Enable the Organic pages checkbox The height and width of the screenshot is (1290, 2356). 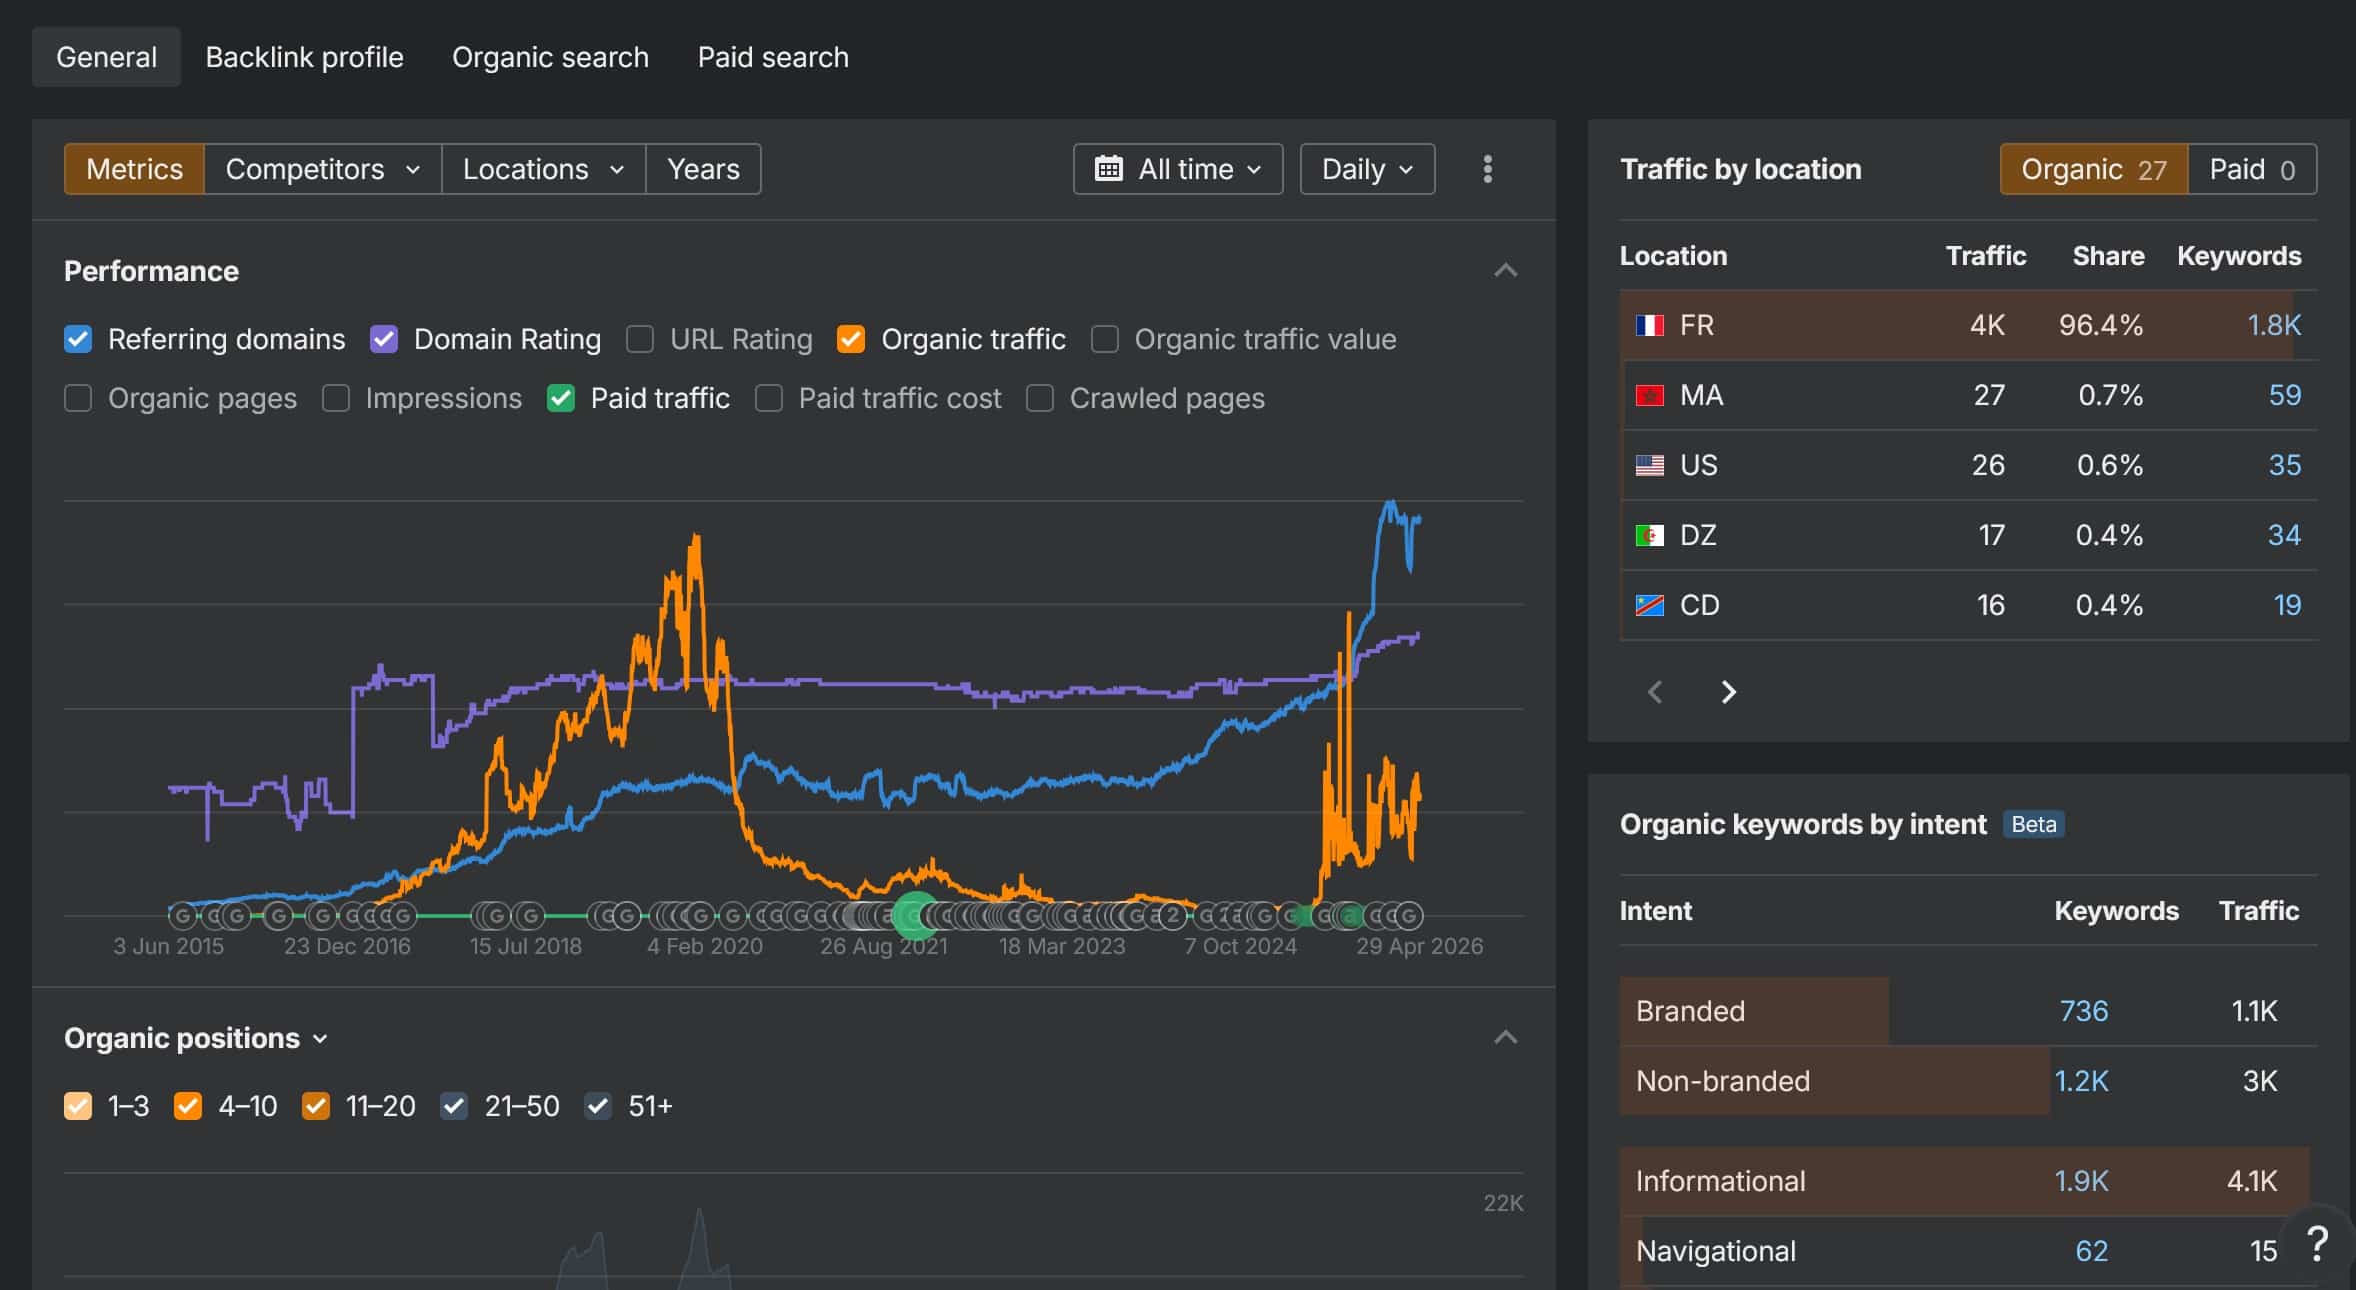pos(78,398)
